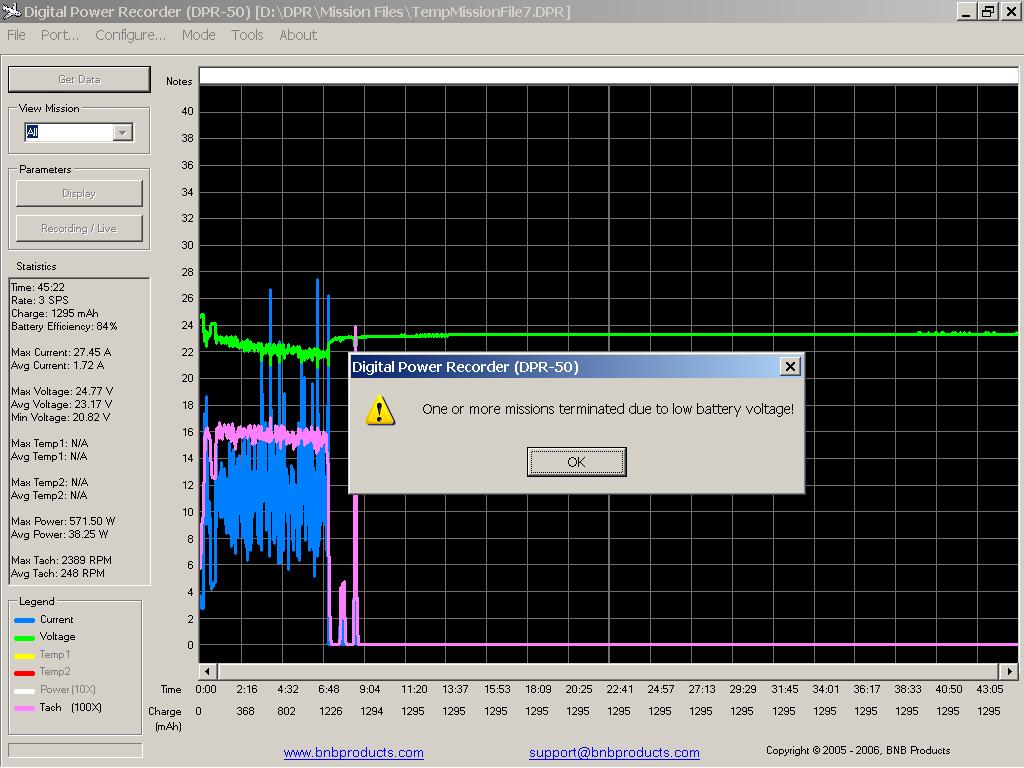Click the Voltage legend label
This screenshot has height=768, width=1024.
click(x=57, y=637)
